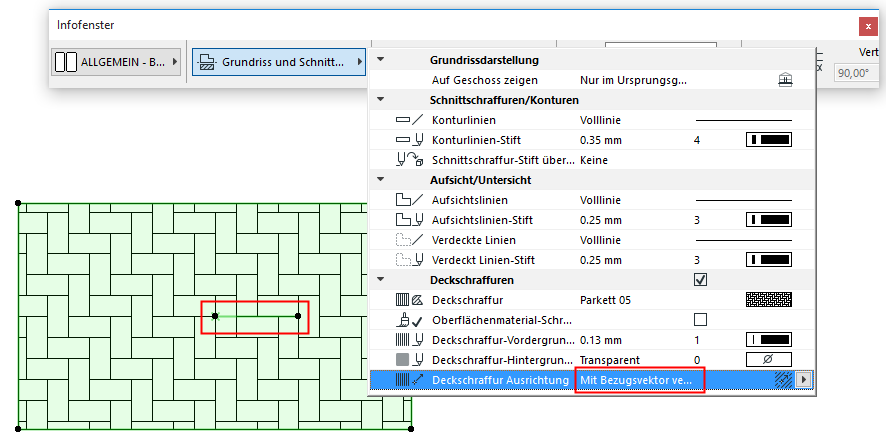
Task: Click the right endpoint of the hatch vector handle
Action: click(x=298, y=316)
